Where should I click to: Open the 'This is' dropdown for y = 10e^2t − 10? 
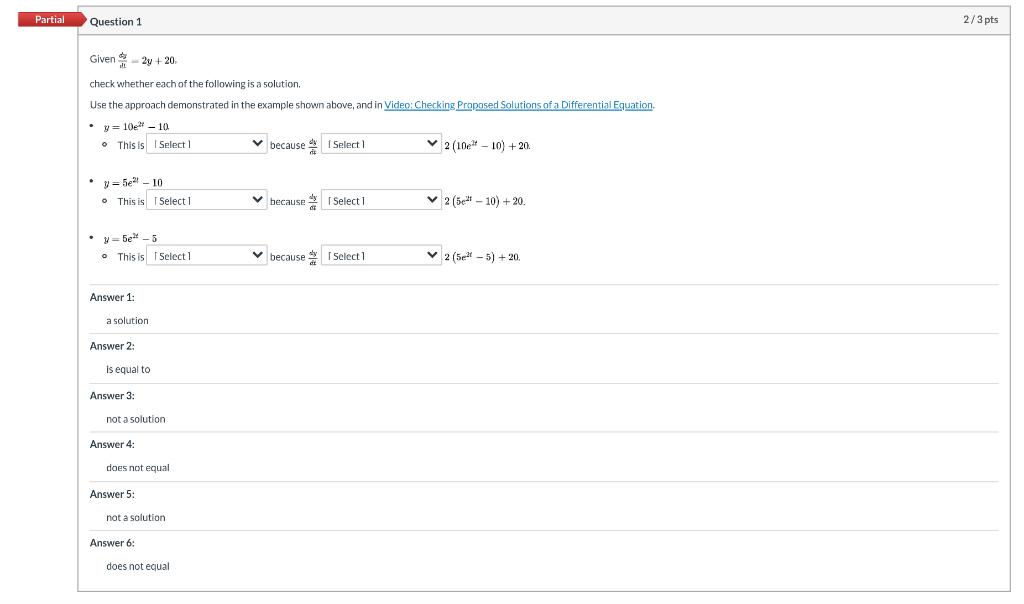(x=206, y=144)
